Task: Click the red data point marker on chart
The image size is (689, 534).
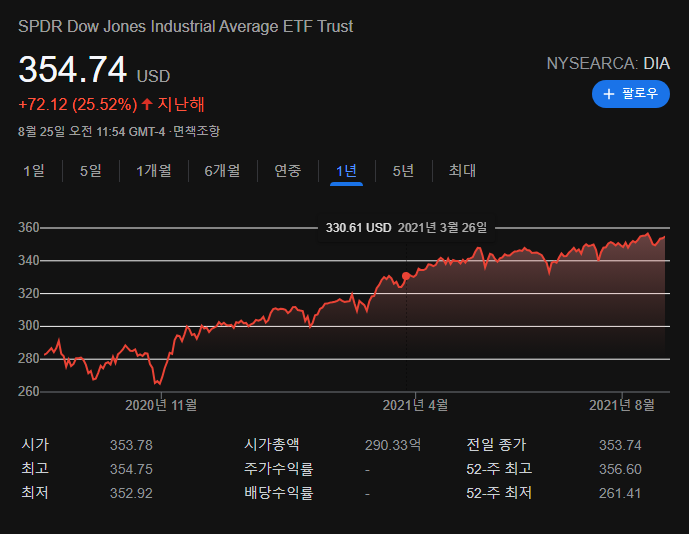Action: [406, 276]
